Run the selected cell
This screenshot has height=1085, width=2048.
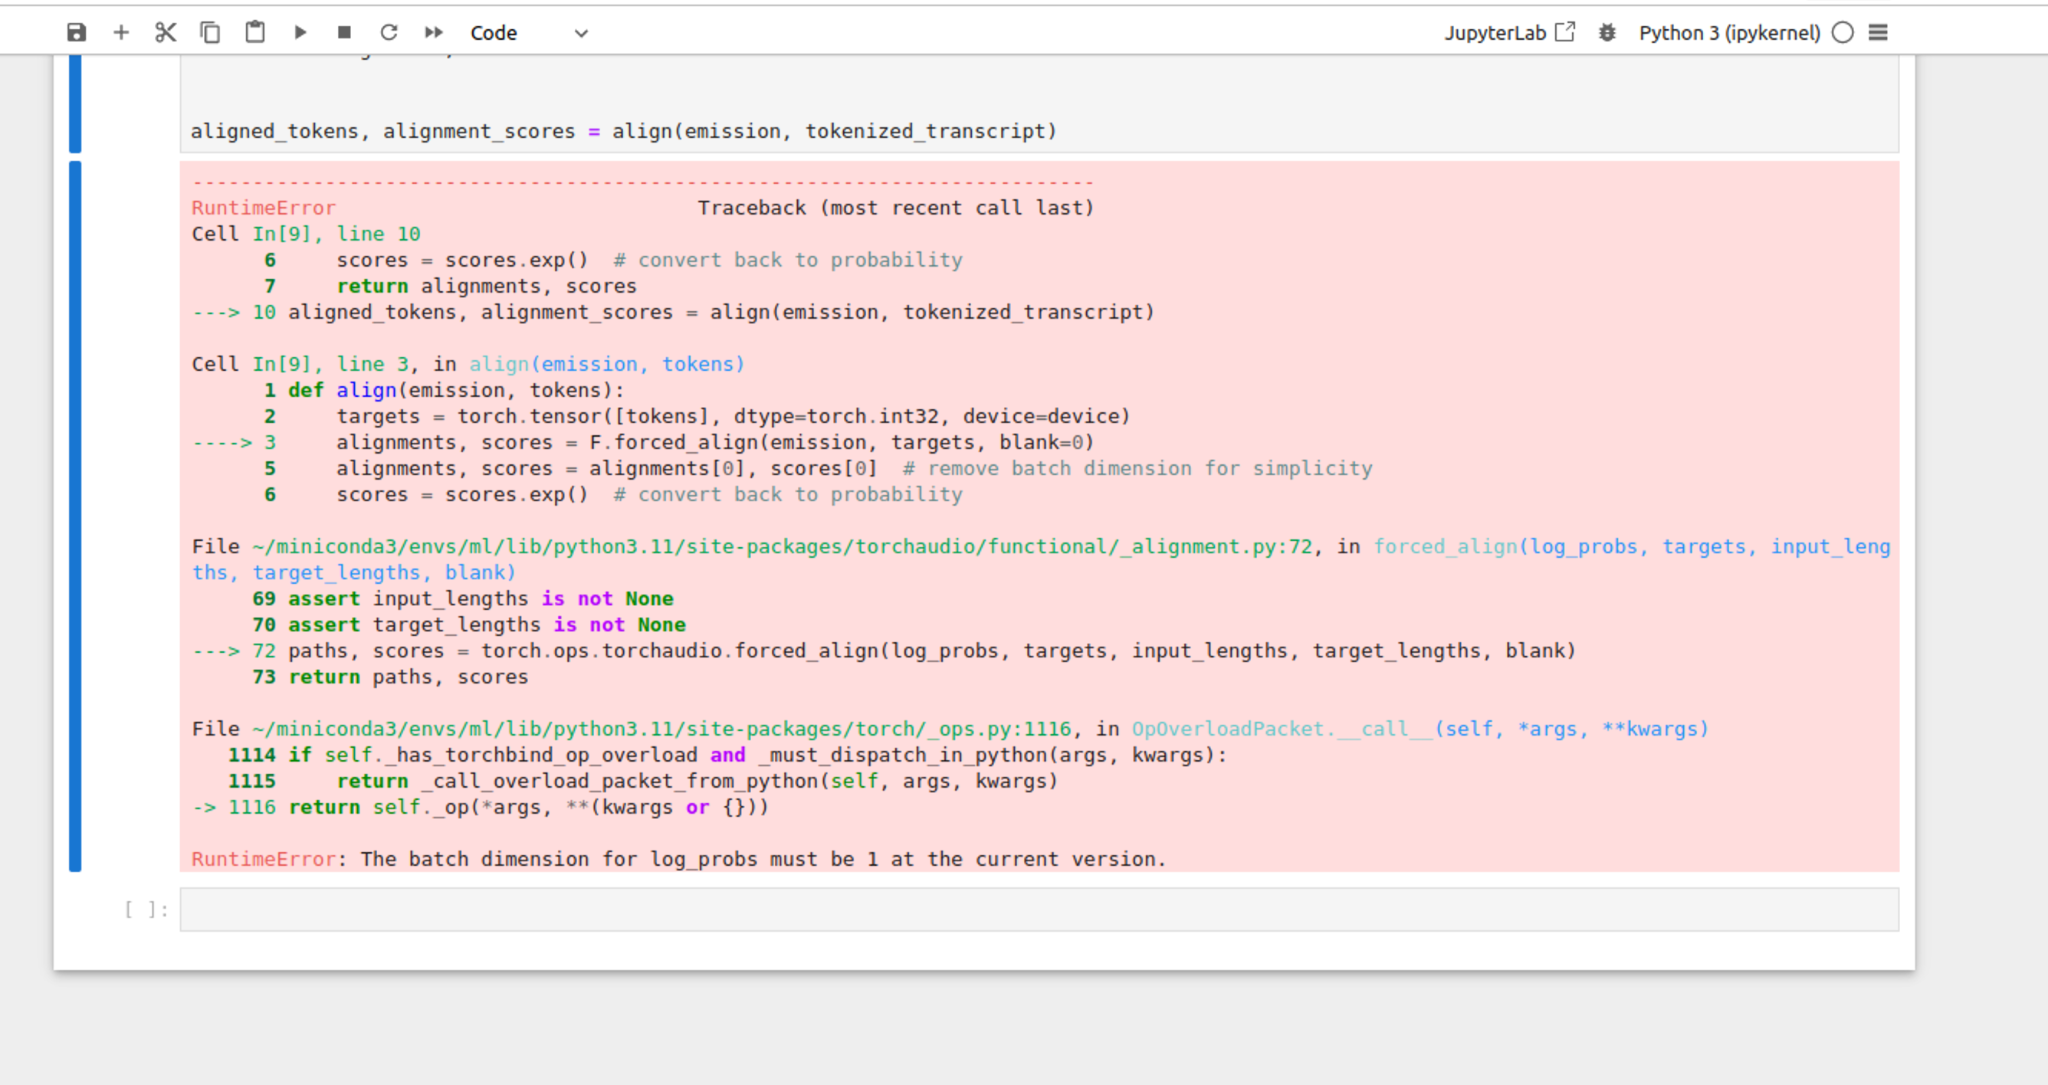click(300, 32)
